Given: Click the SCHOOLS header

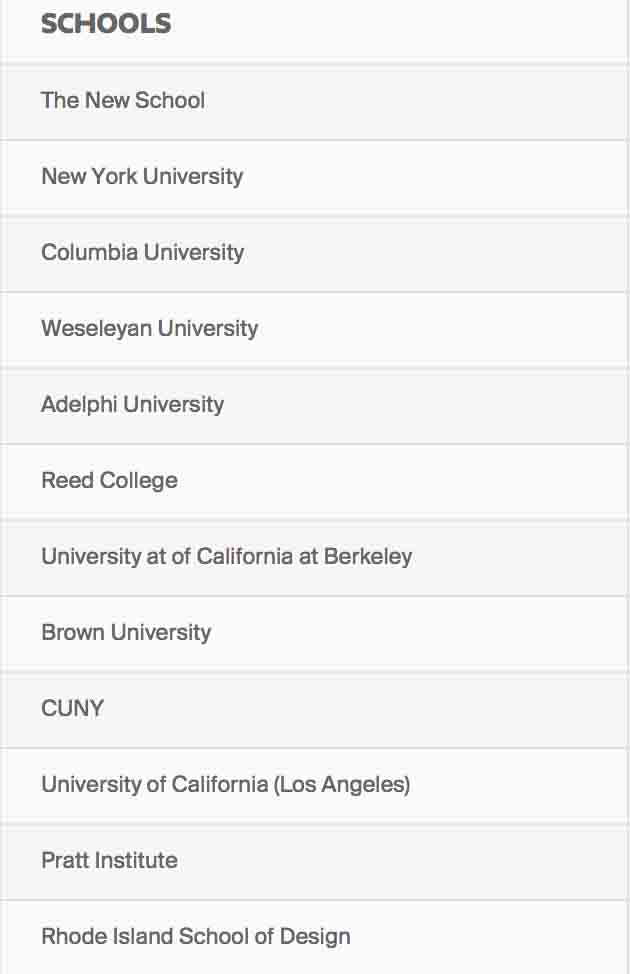Looking at the screenshot, I should coord(106,24).
